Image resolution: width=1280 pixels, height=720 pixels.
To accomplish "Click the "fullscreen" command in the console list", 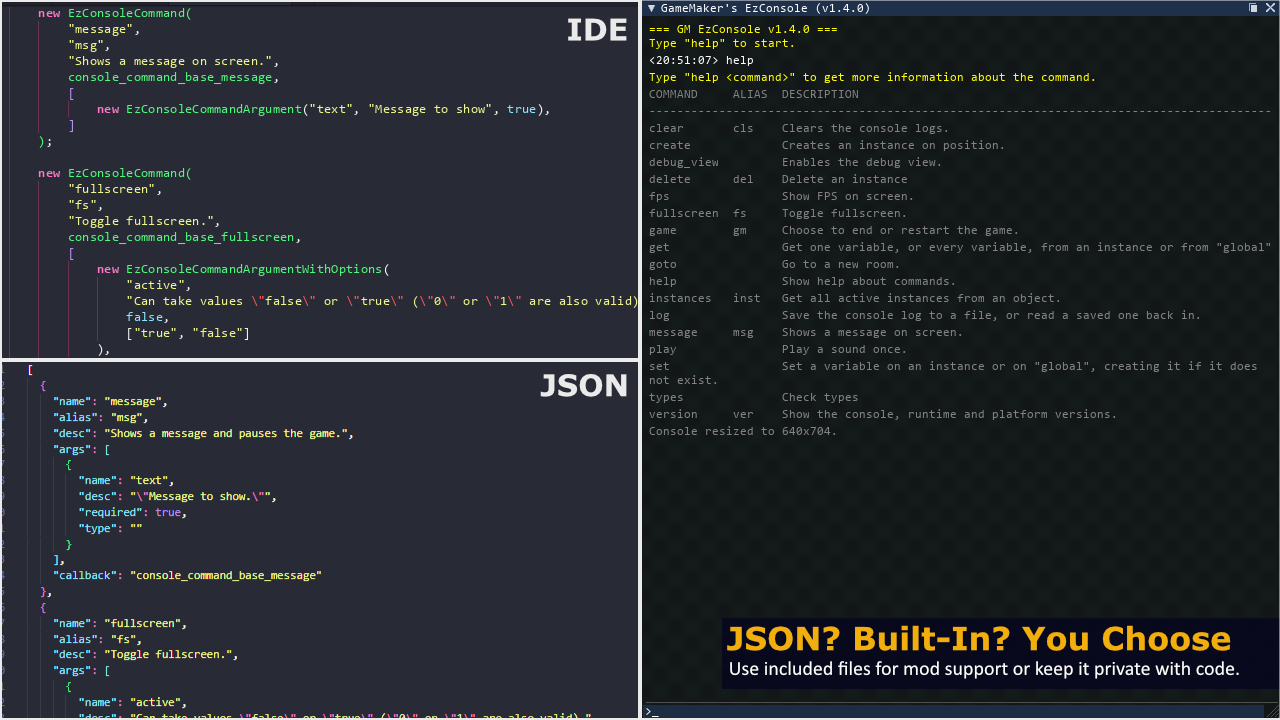I will (683, 213).
